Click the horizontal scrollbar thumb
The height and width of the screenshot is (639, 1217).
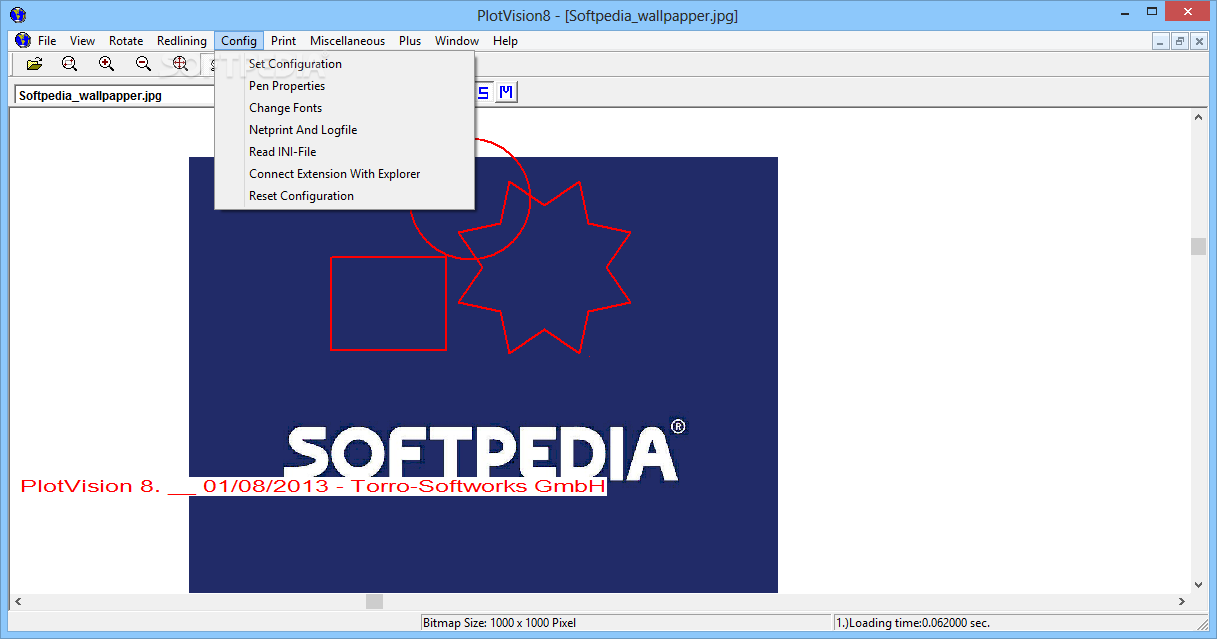click(x=374, y=602)
